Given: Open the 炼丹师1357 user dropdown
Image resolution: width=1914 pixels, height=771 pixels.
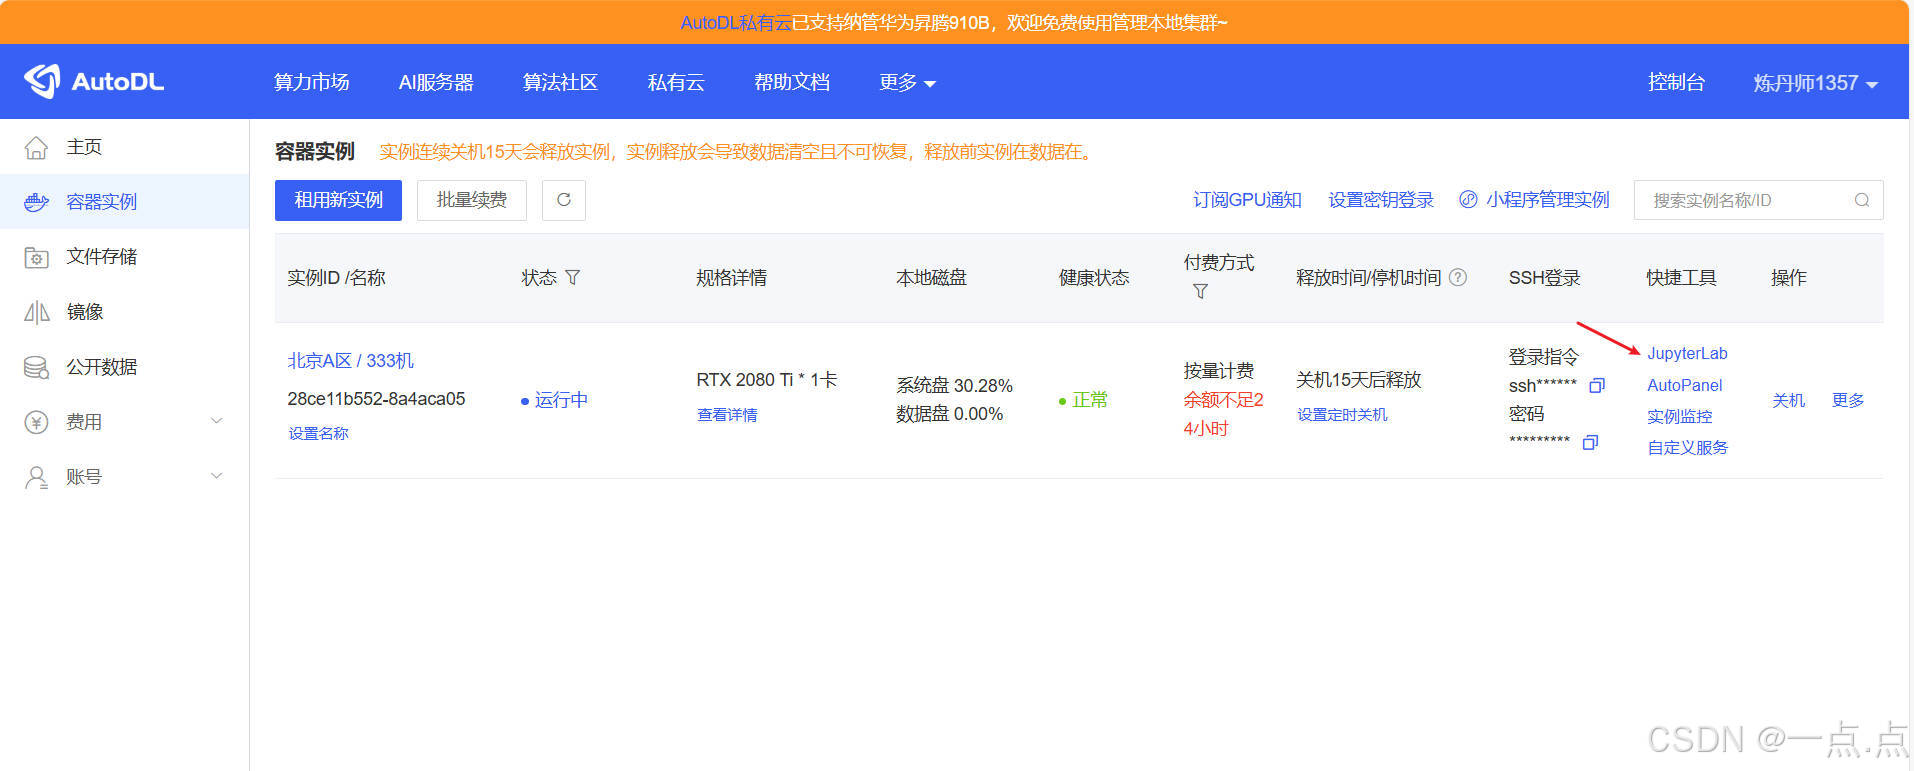Looking at the screenshot, I should pos(1815,83).
